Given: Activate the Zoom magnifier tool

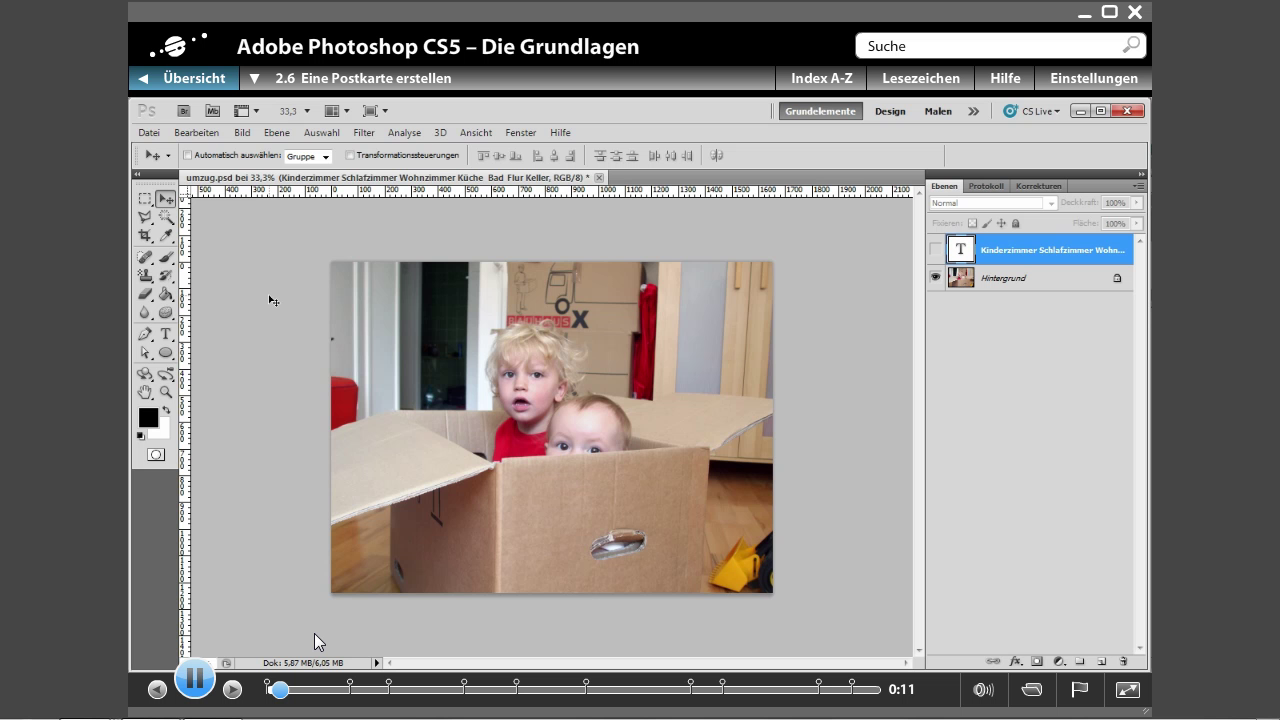Looking at the screenshot, I should (x=166, y=392).
